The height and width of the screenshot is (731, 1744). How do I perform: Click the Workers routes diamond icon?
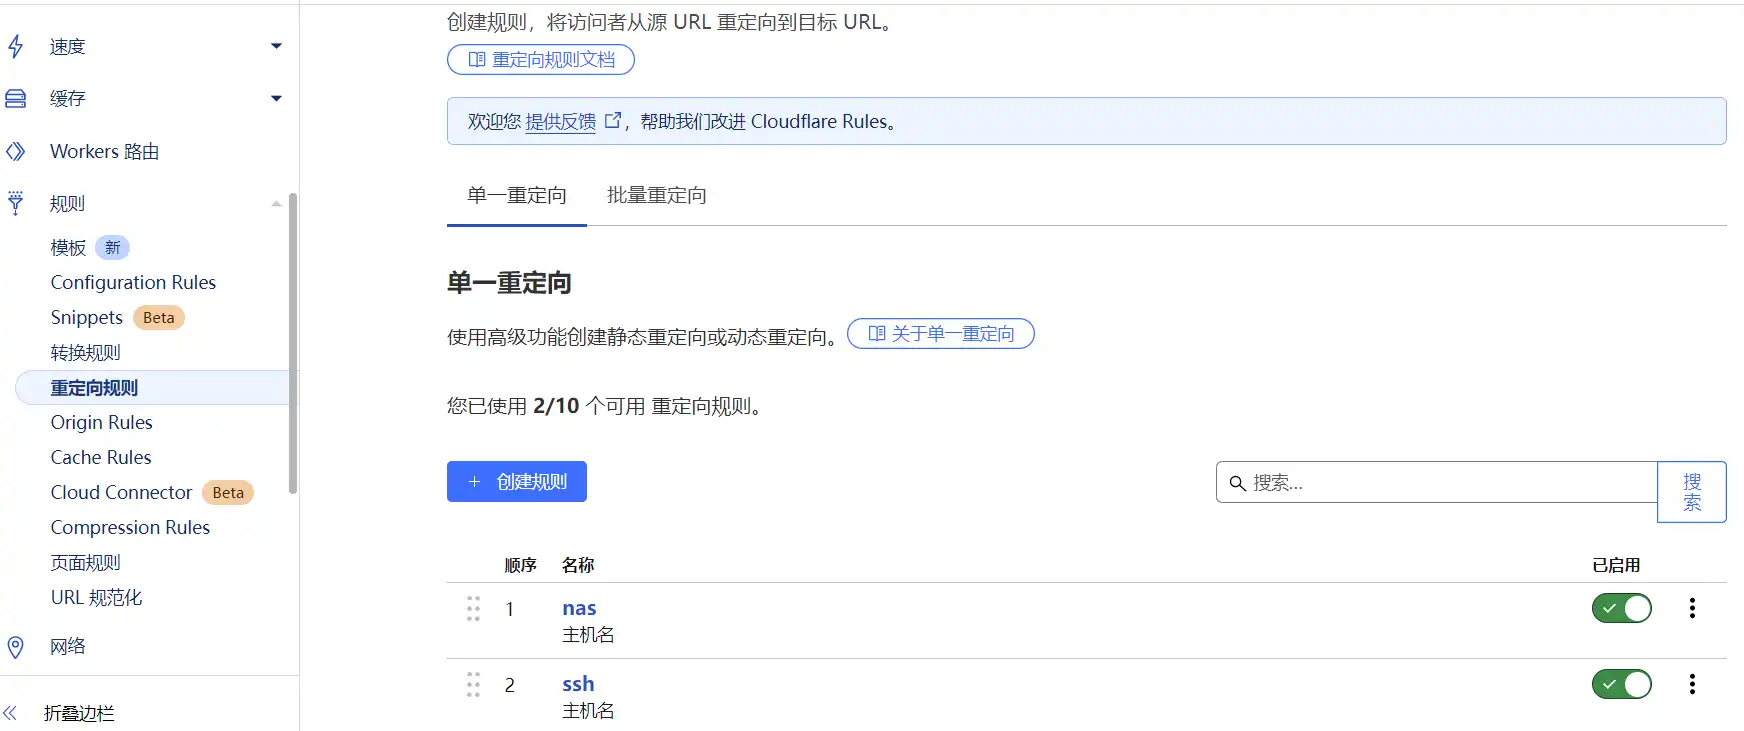(x=15, y=151)
